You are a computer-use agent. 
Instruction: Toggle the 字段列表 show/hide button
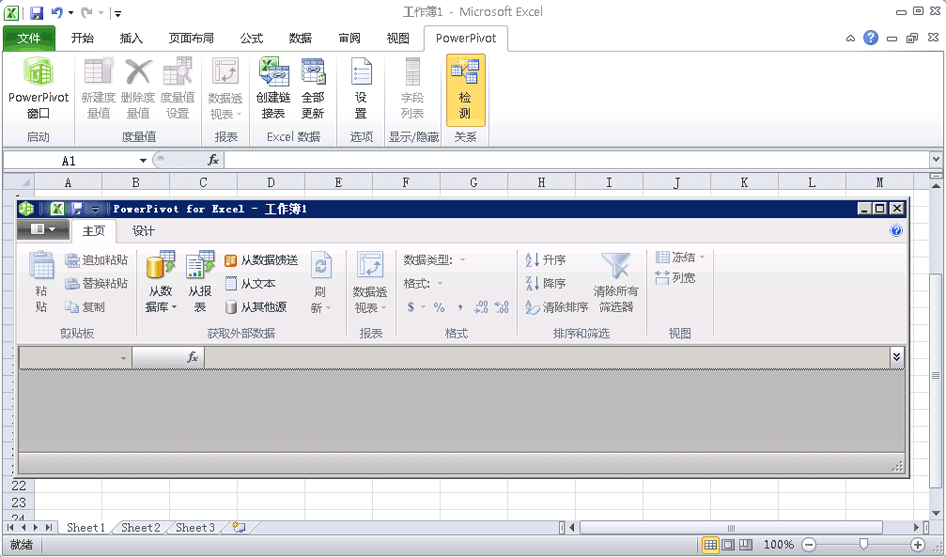point(413,88)
